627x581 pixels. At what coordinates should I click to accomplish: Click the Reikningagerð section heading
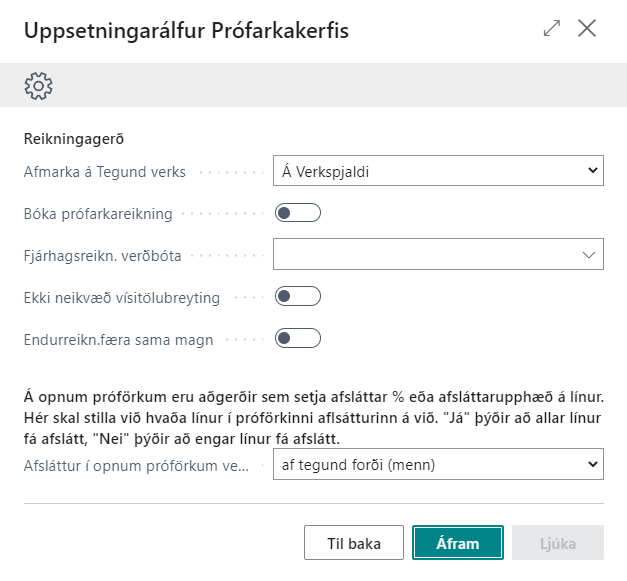pyautogui.click(x=73, y=139)
